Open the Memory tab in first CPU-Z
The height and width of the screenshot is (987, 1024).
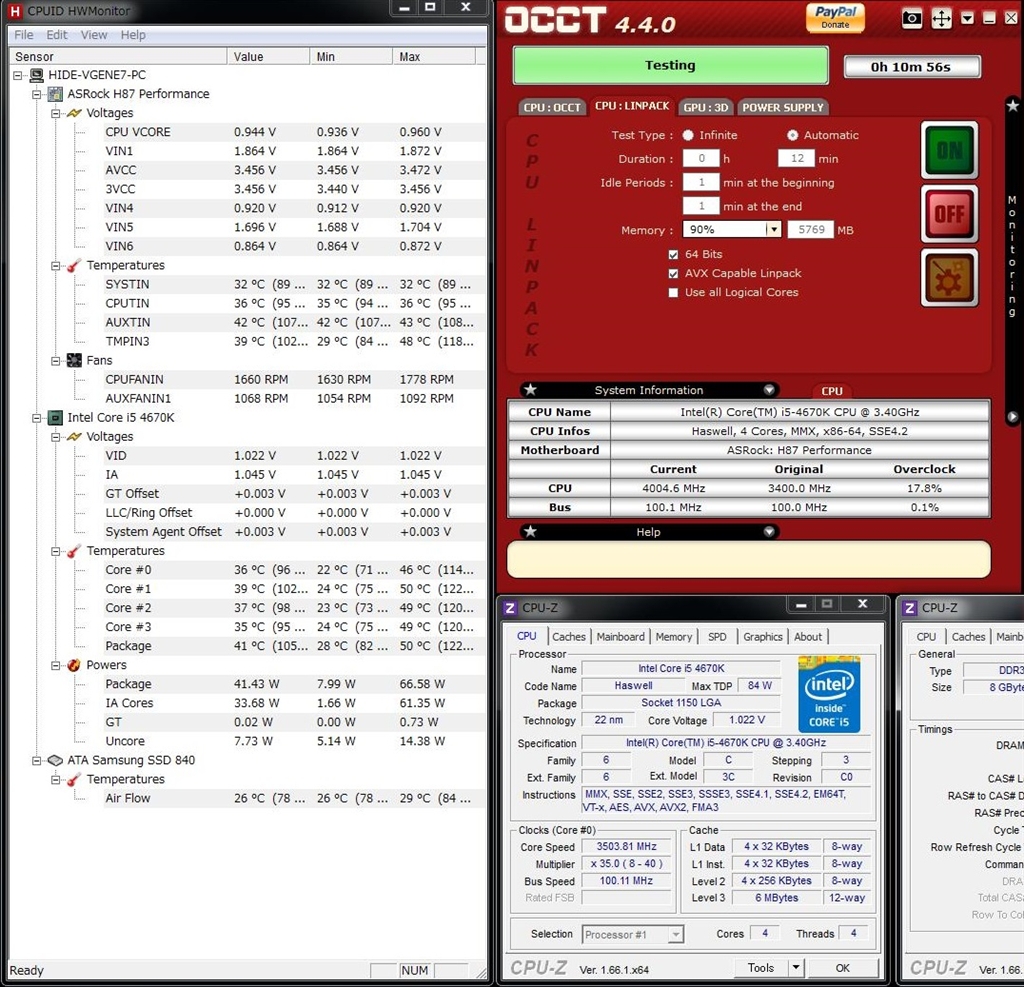(x=673, y=637)
